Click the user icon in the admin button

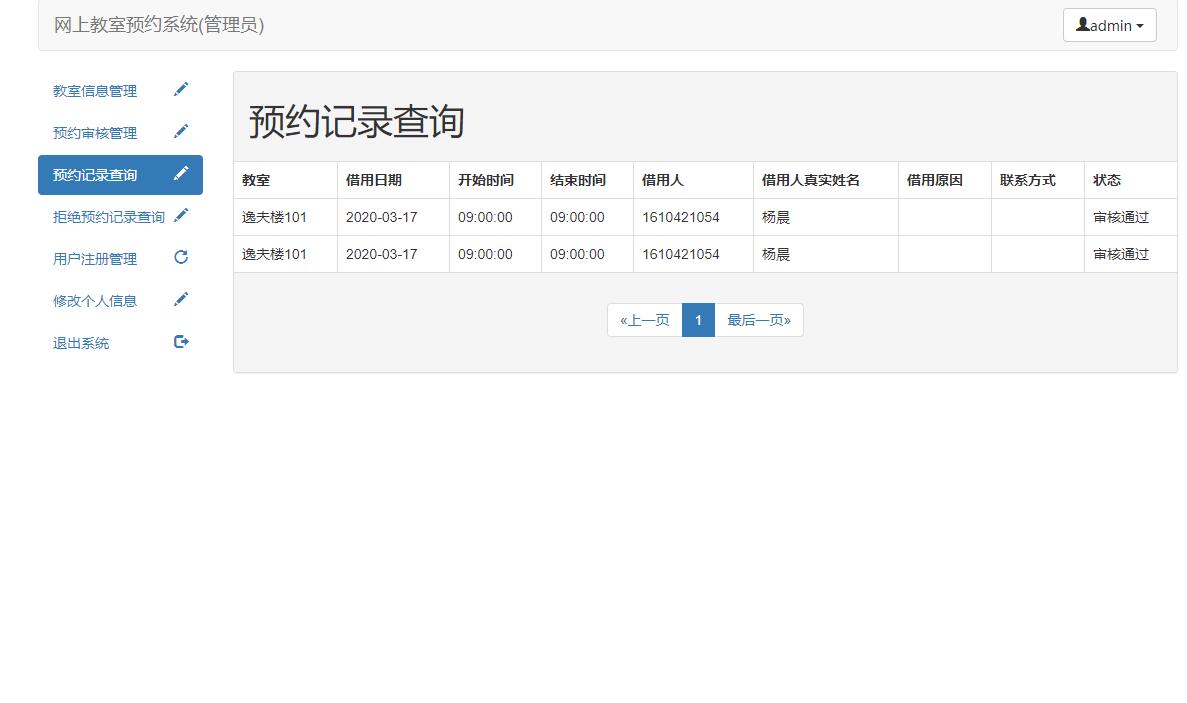click(1083, 25)
